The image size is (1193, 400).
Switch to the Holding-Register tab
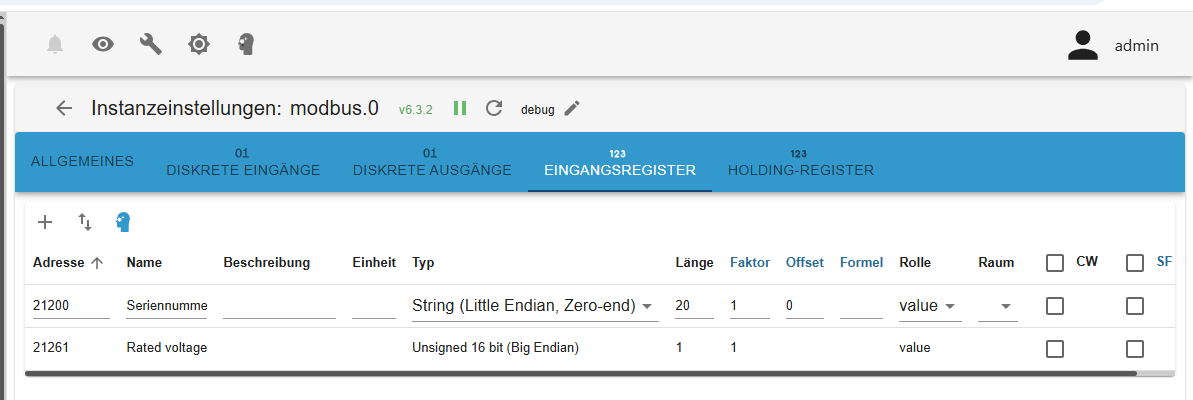(x=800, y=163)
